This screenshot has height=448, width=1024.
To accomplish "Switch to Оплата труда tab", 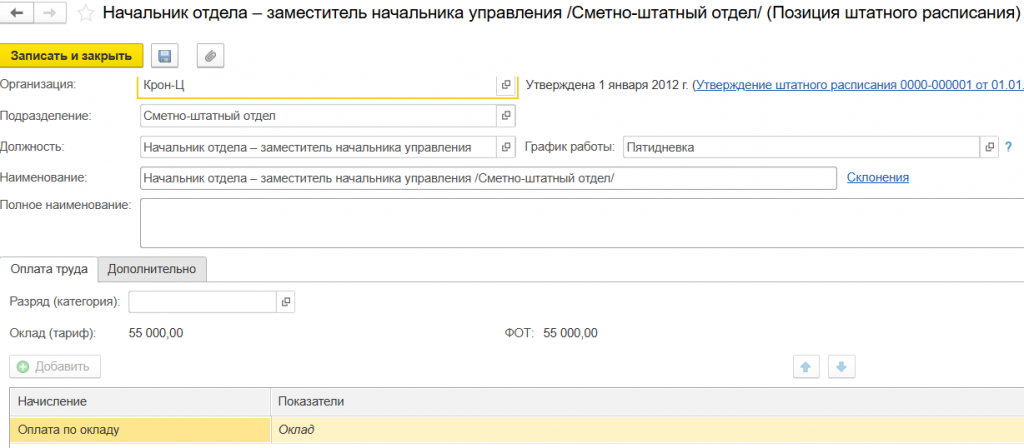I will [50, 269].
